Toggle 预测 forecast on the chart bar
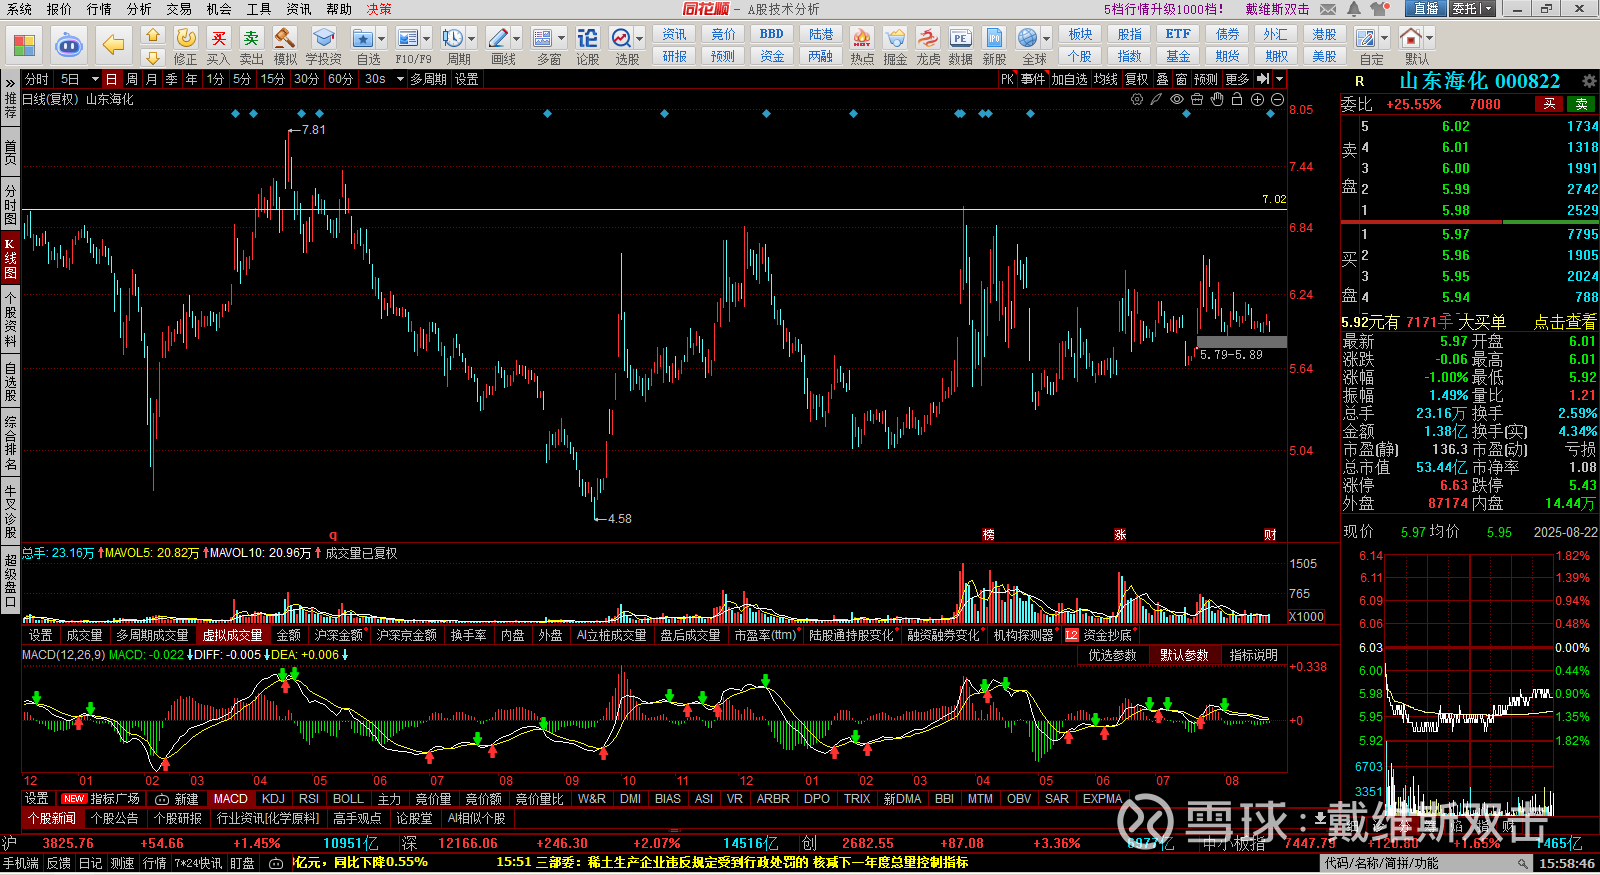1600x875 pixels. (1206, 79)
